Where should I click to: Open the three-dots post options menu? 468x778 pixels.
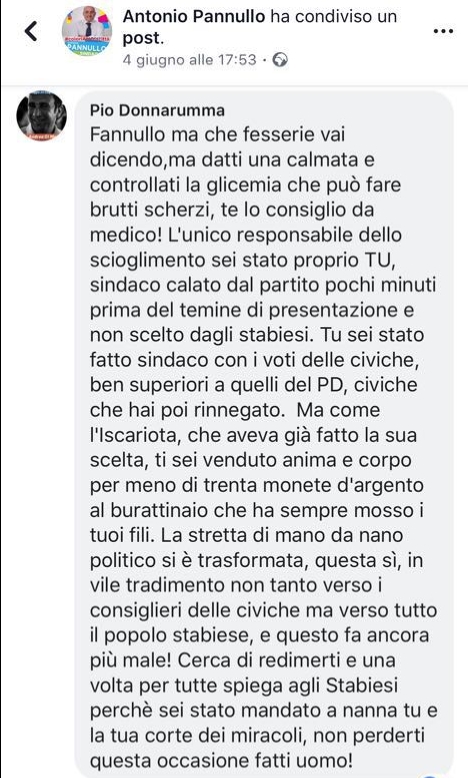tap(443, 31)
